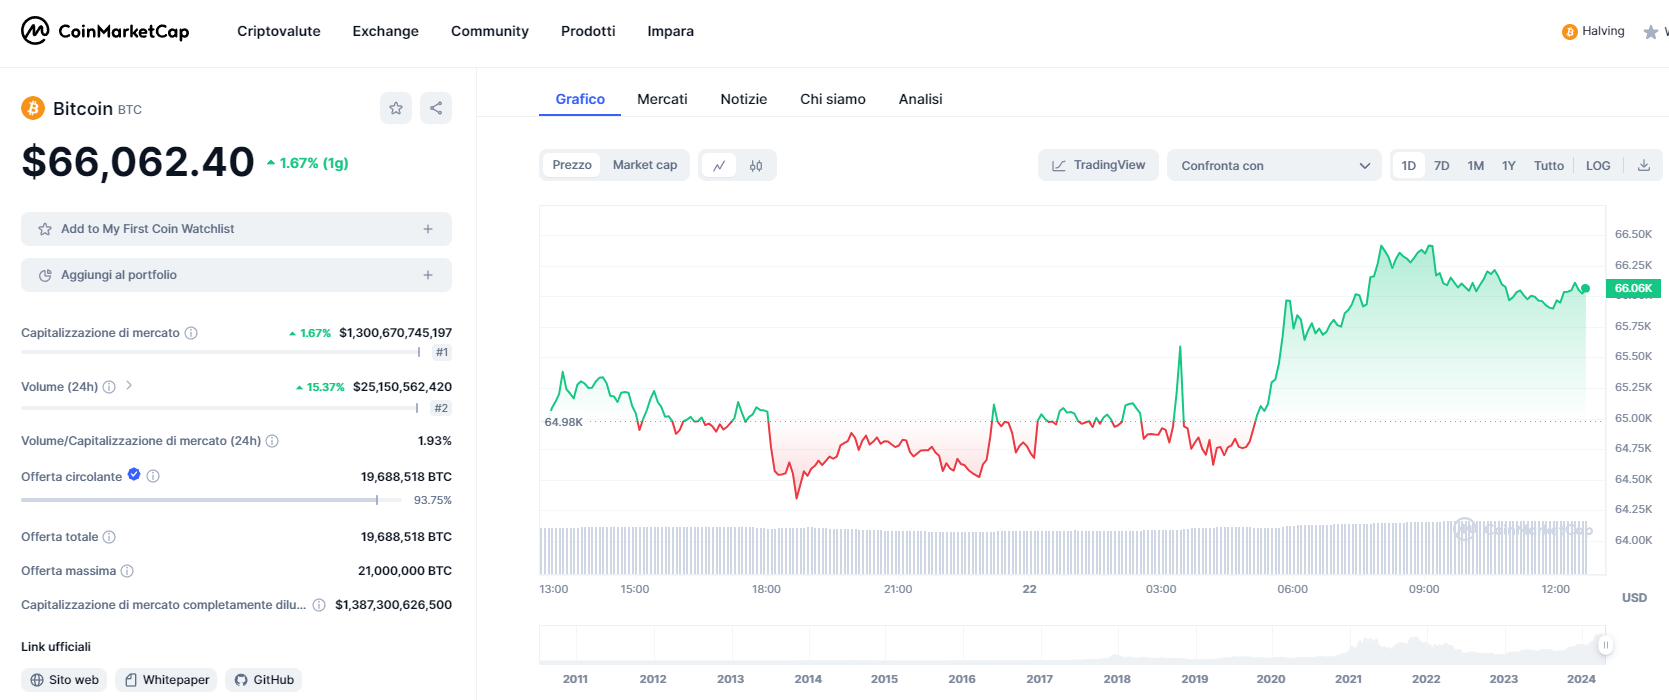Show info tooltip for Volume (24h)

[x=109, y=387]
